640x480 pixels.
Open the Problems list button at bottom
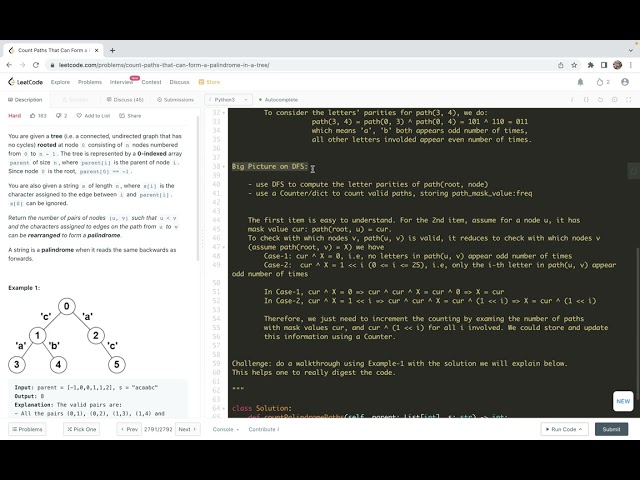click(27, 429)
